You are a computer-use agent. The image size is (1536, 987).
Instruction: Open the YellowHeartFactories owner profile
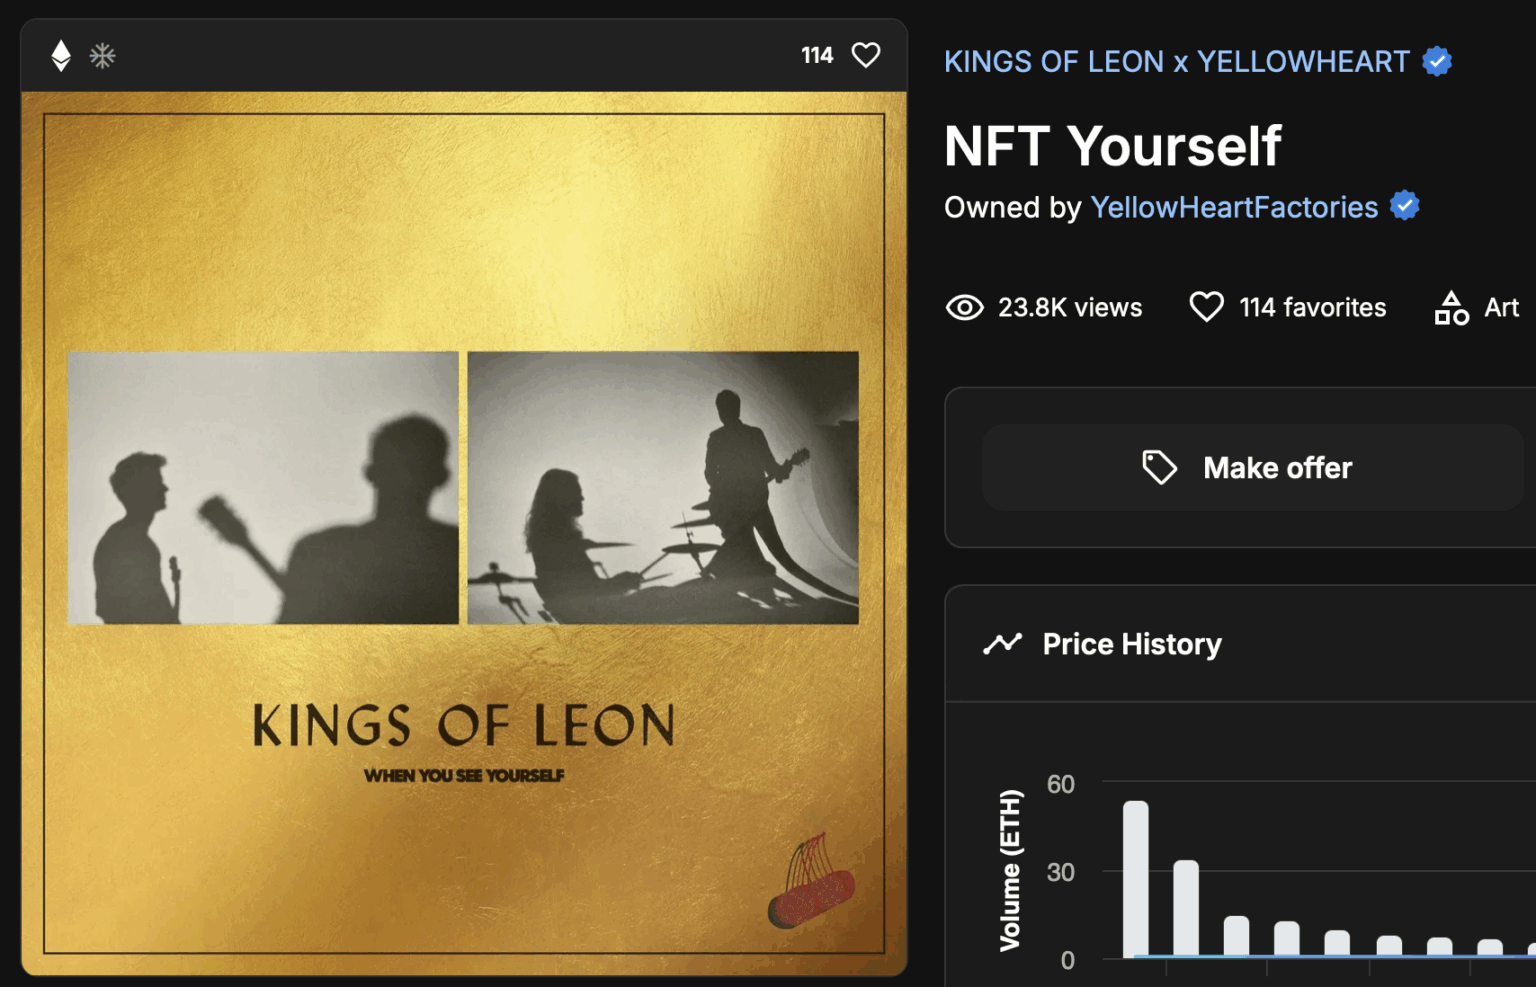click(x=1234, y=207)
